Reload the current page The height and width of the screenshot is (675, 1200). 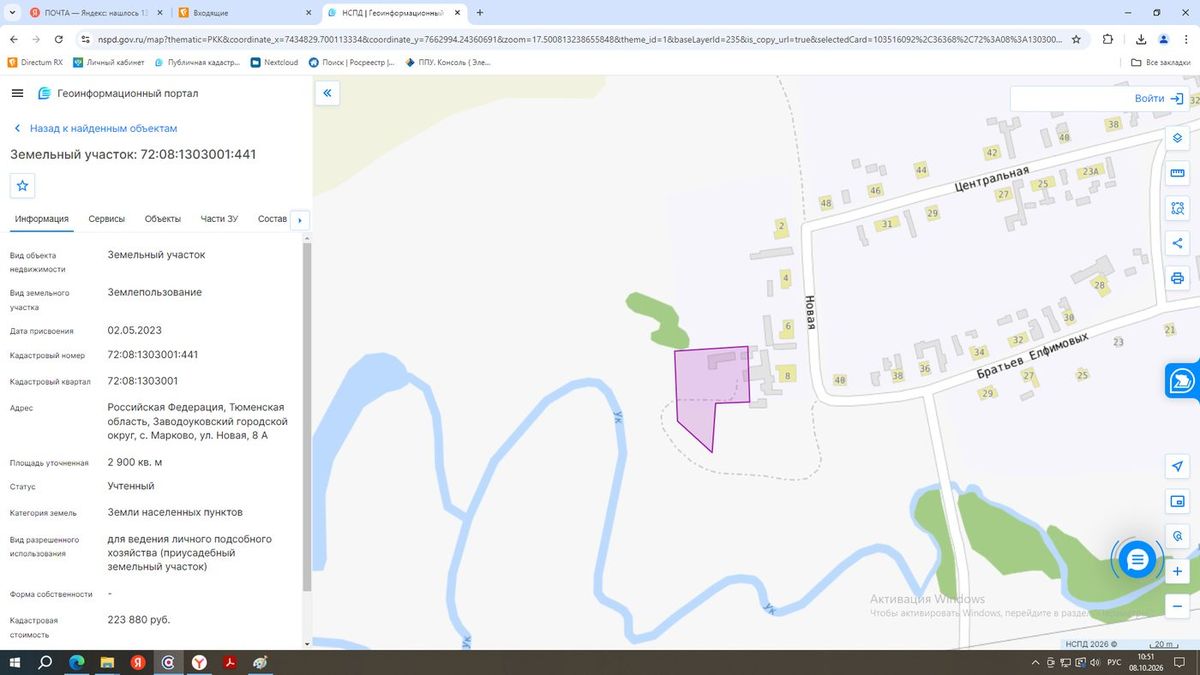(59, 39)
